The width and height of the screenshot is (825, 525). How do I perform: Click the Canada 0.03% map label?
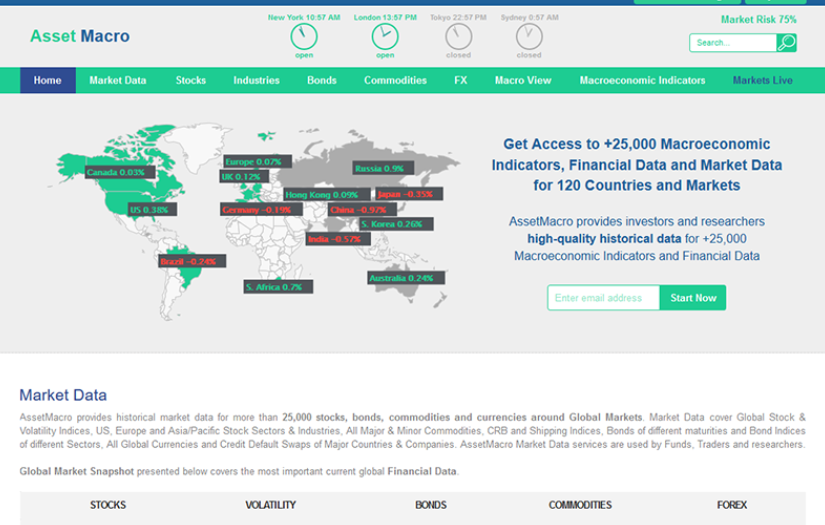click(120, 172)
